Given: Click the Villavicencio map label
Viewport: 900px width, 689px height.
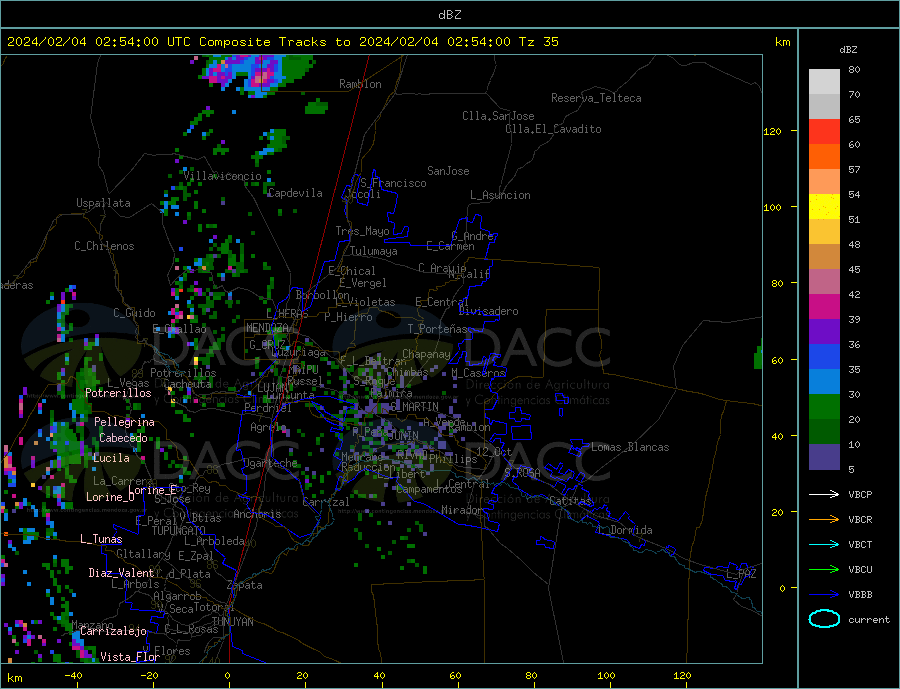Looking at the screenshot, I should [x=223, y=176].
